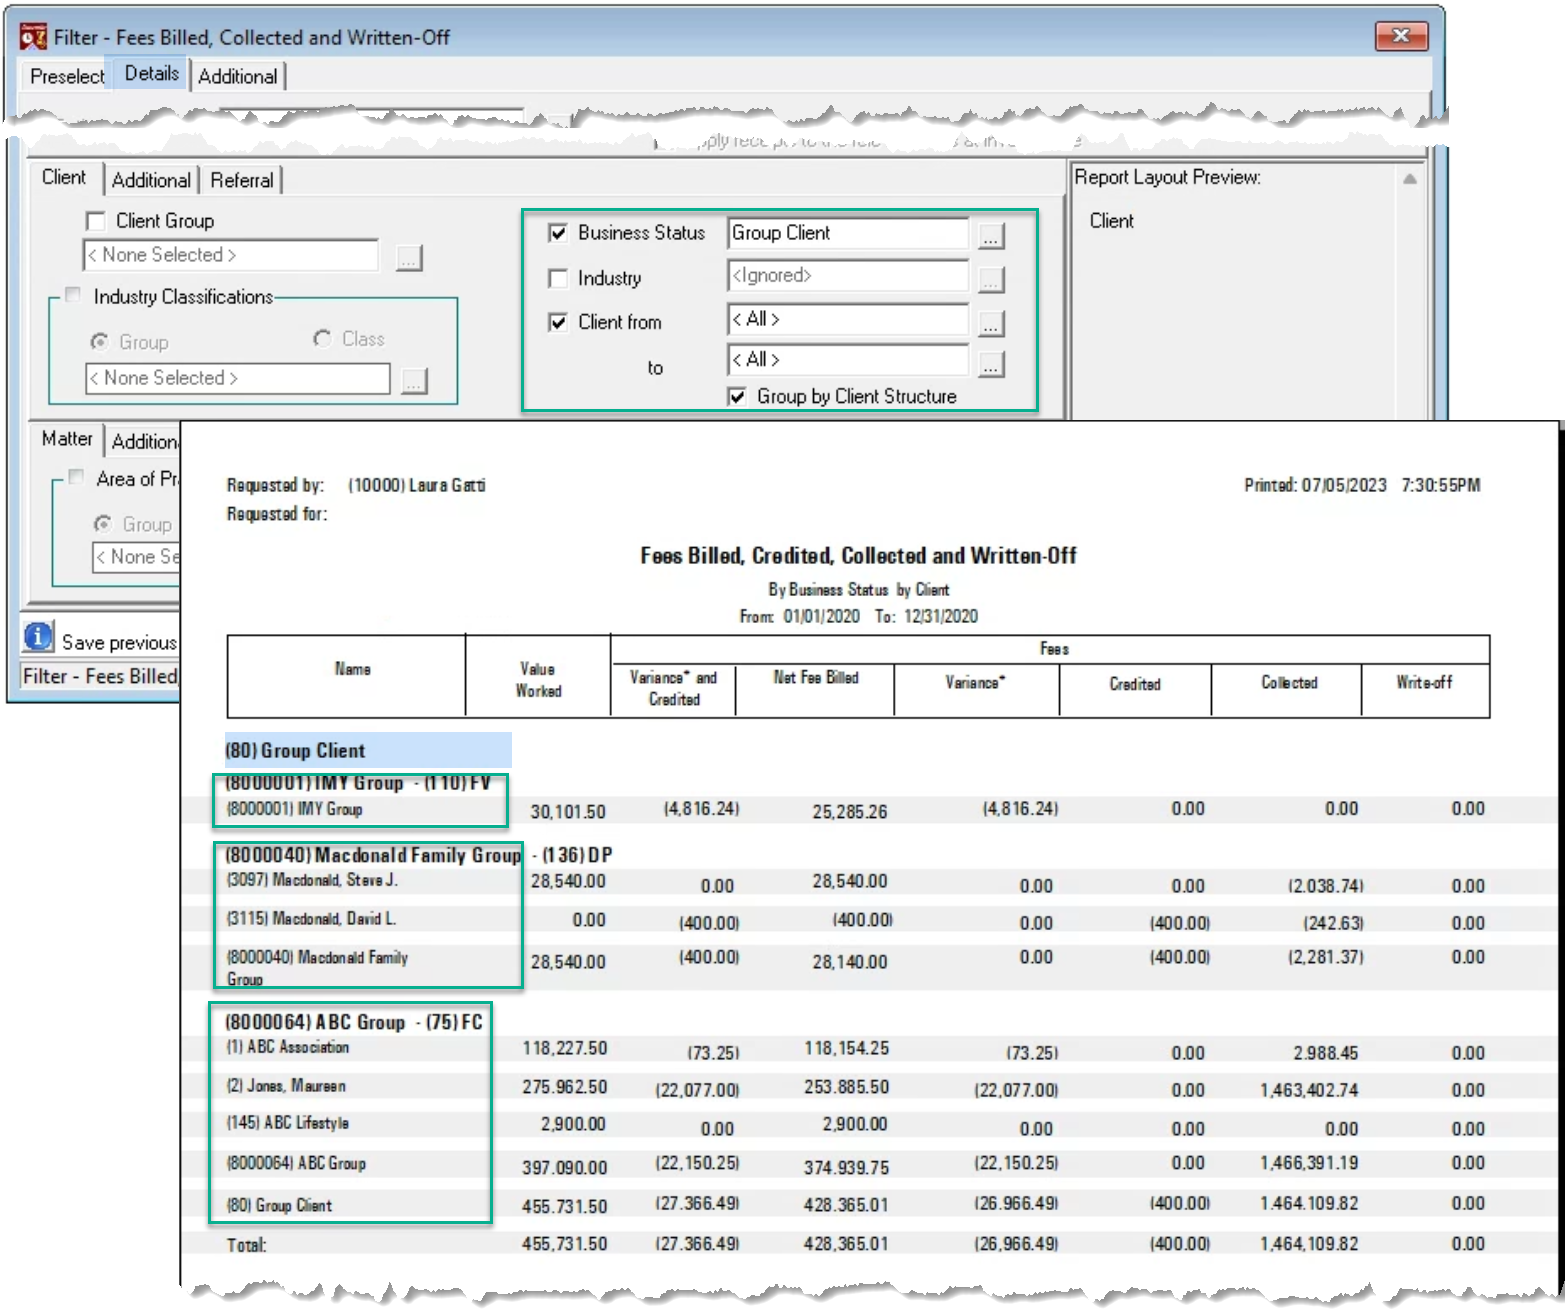Screen dimensions: 1565x1311
Task: Click the Business Status Group Client field
Action: coord(848,233)
